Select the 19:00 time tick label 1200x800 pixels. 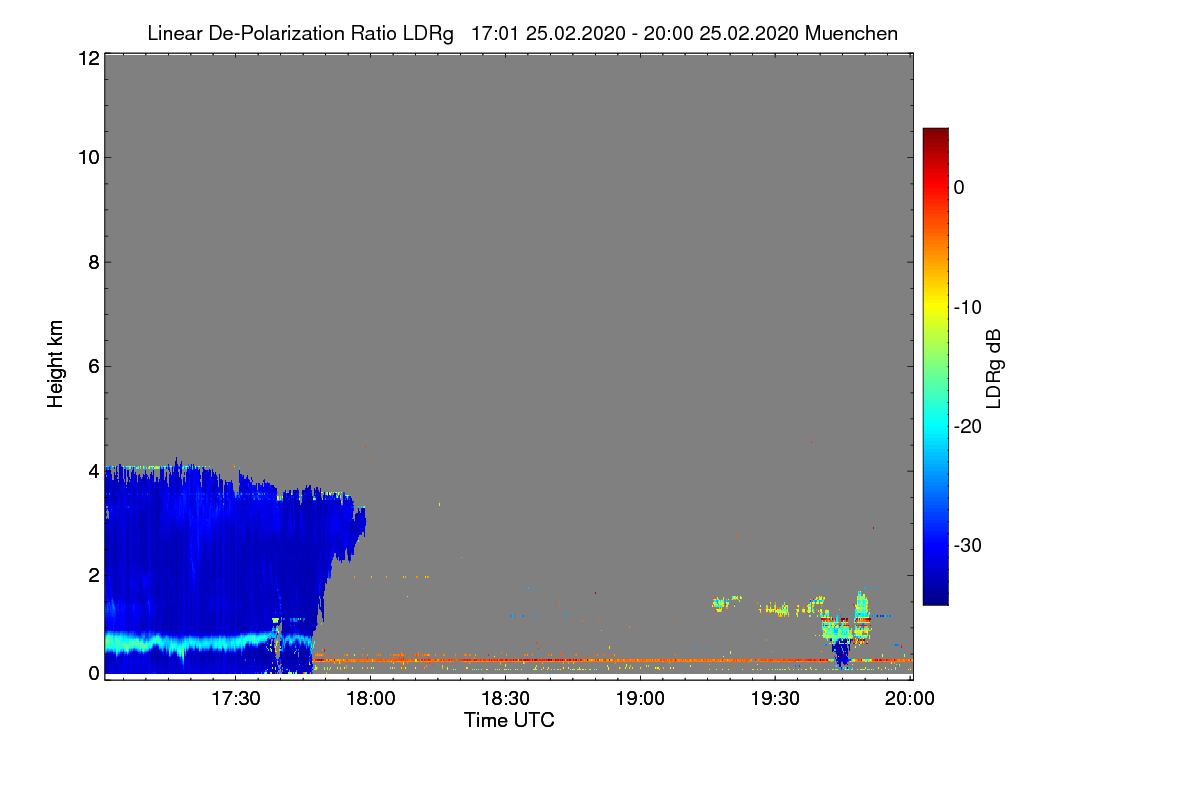[640, 699]
